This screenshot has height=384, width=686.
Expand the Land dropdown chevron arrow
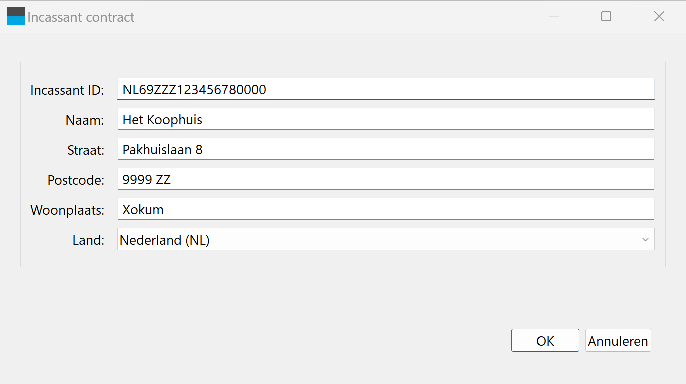(x=645, y=240)
